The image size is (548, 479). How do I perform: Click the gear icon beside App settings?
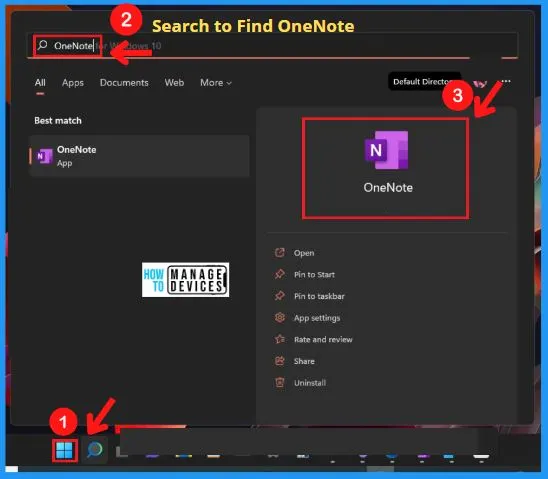(x=280, y=317)
